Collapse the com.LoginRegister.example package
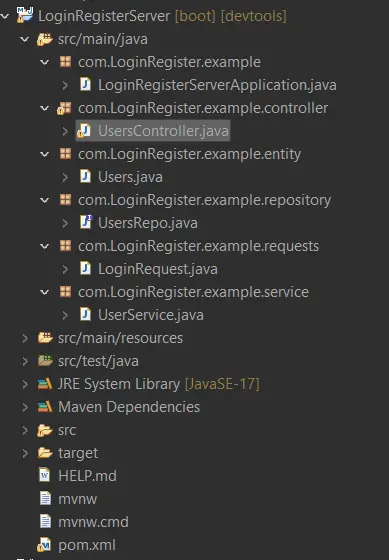389x560 pixels. click(45, 62)
